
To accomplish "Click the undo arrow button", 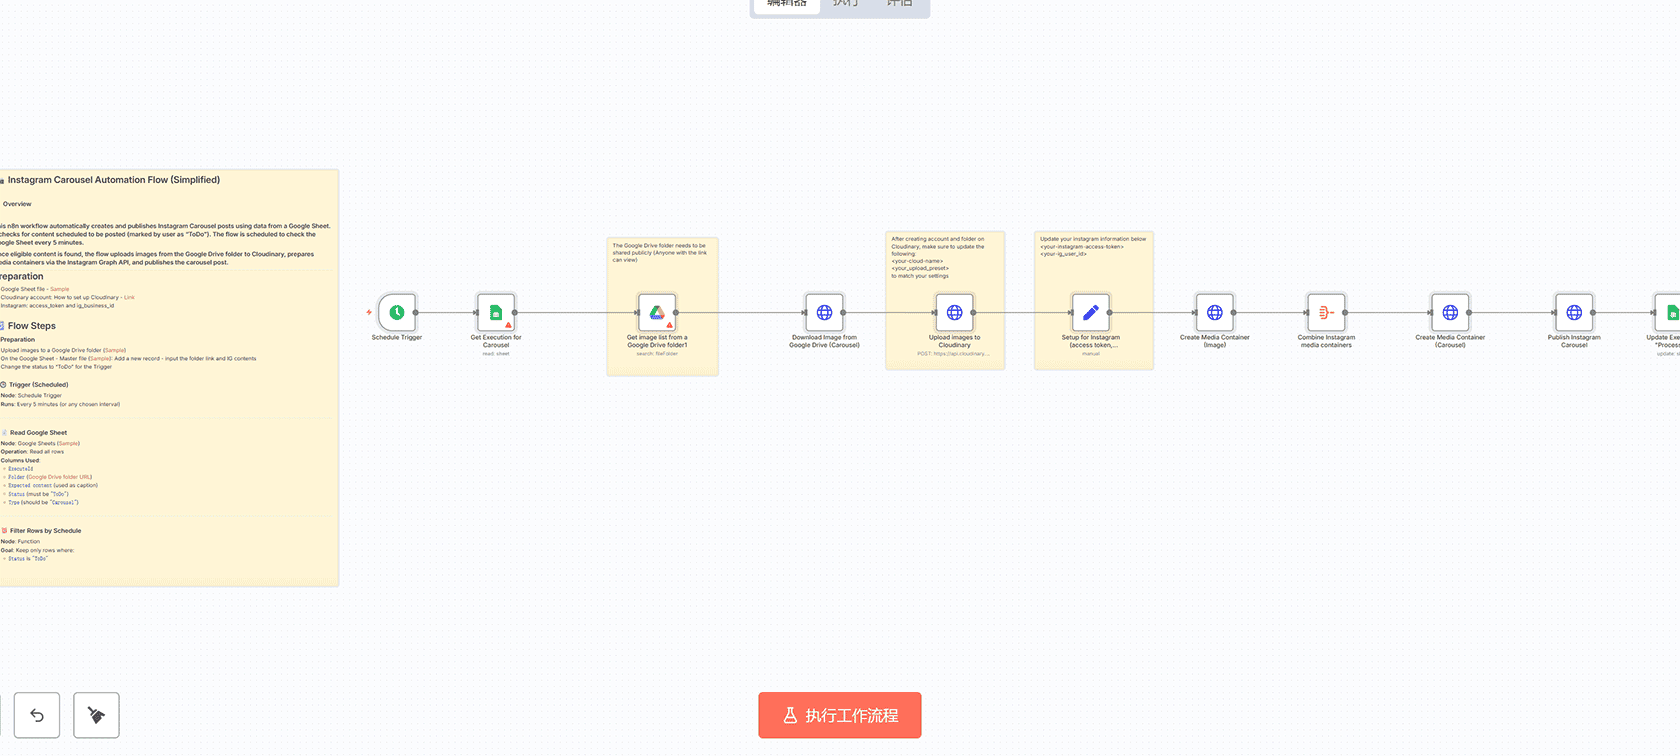I will (37, 715).
